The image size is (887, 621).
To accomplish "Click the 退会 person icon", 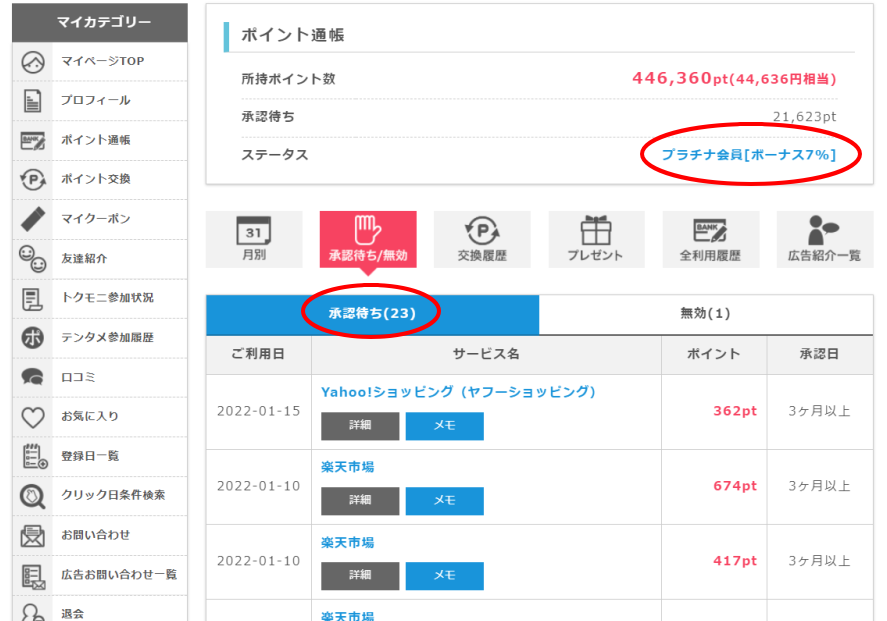I will [x=33, y=612].
